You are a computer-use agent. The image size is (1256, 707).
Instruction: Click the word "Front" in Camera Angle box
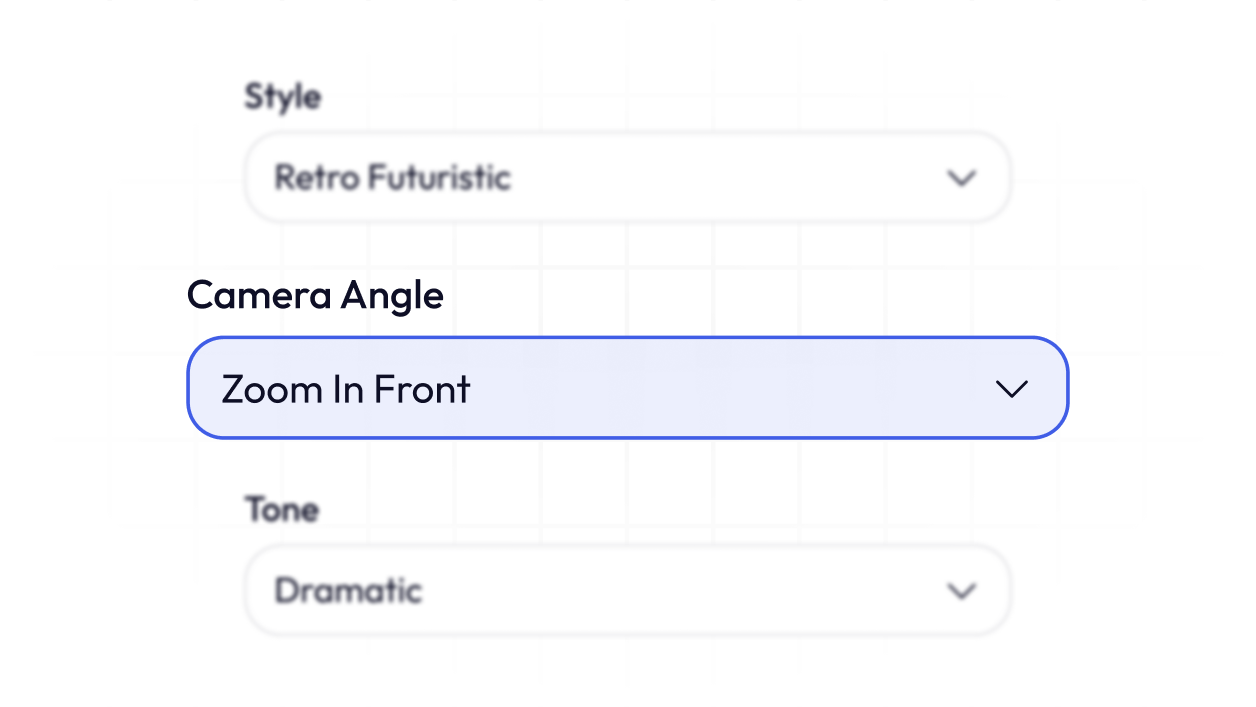(422, 389)
